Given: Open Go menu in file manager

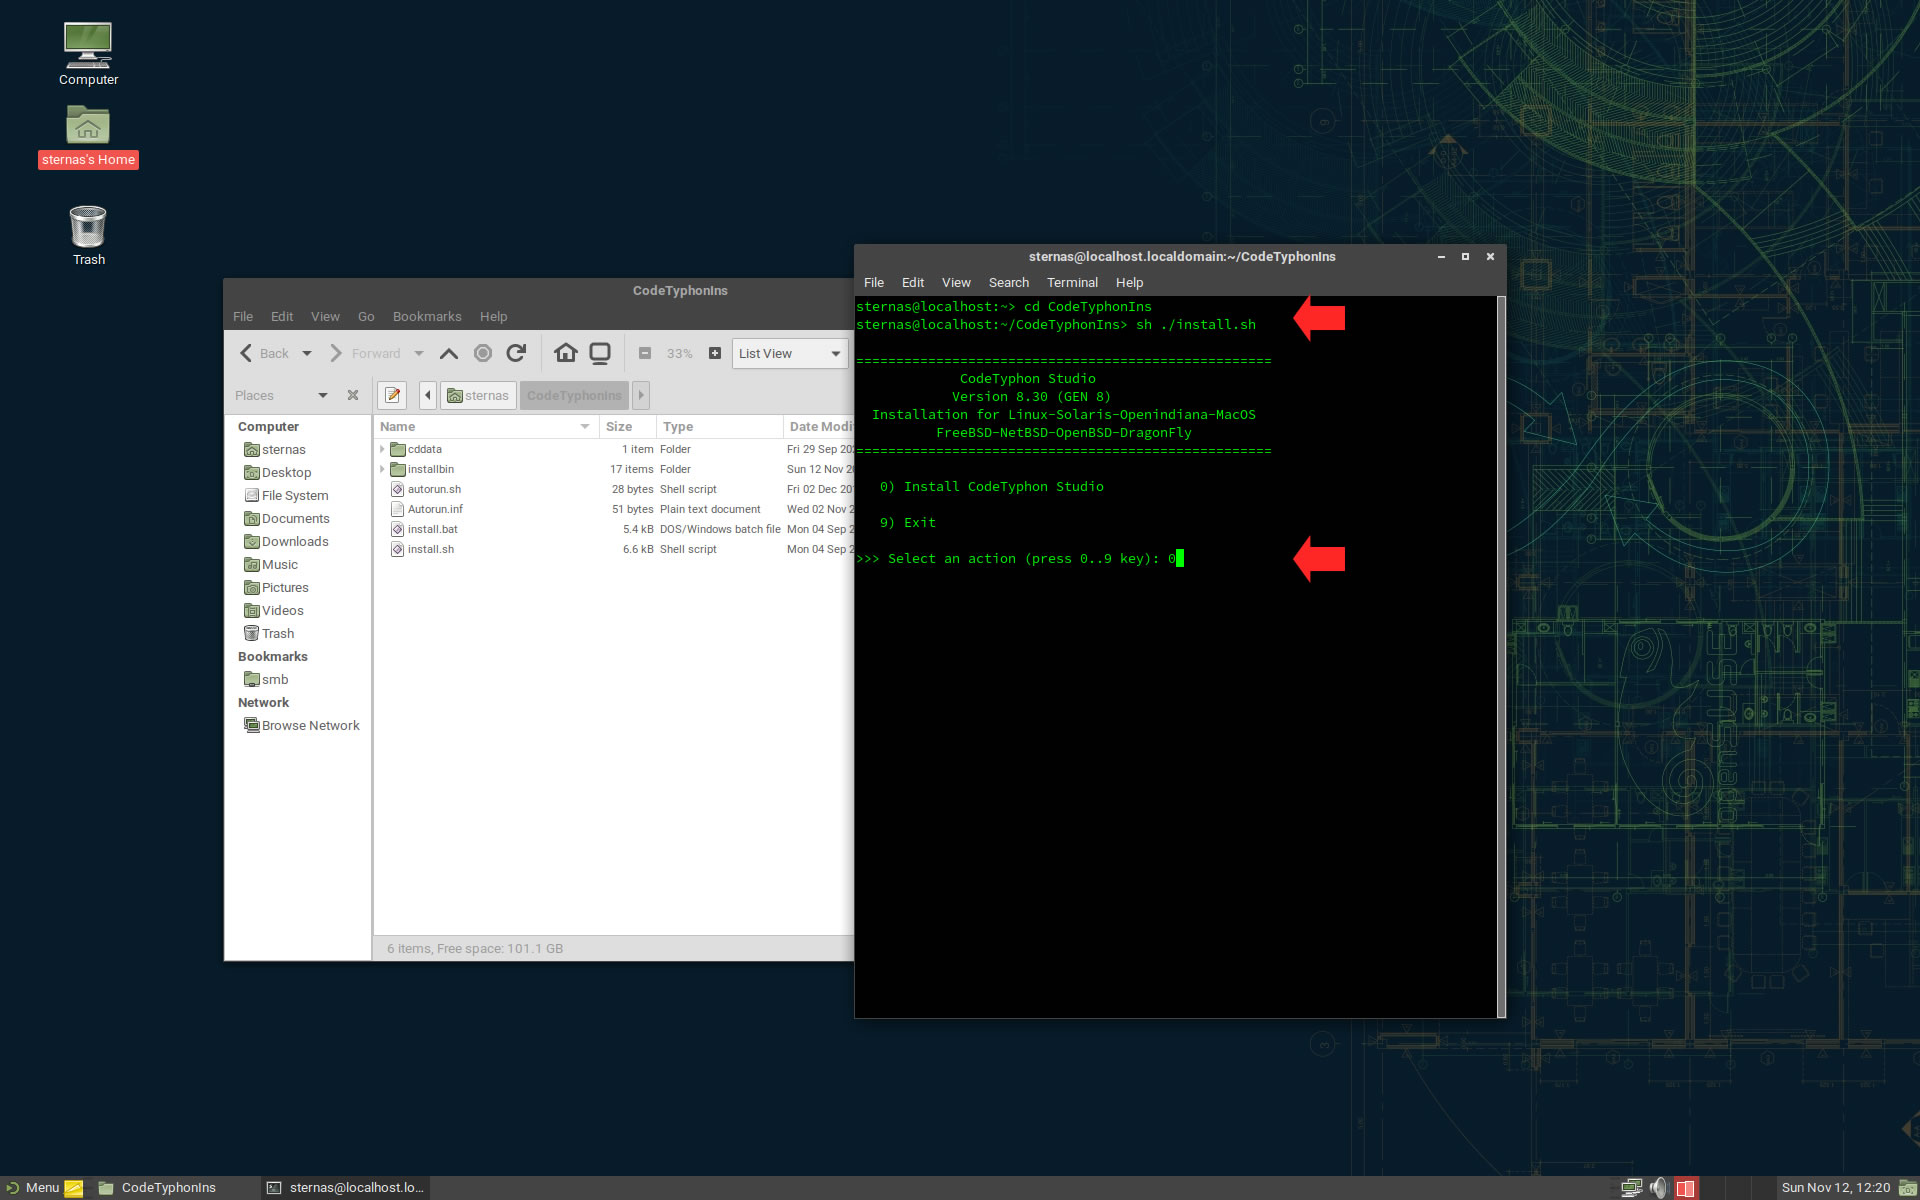Looking at the screenshot, I should [x=366, y=316].
